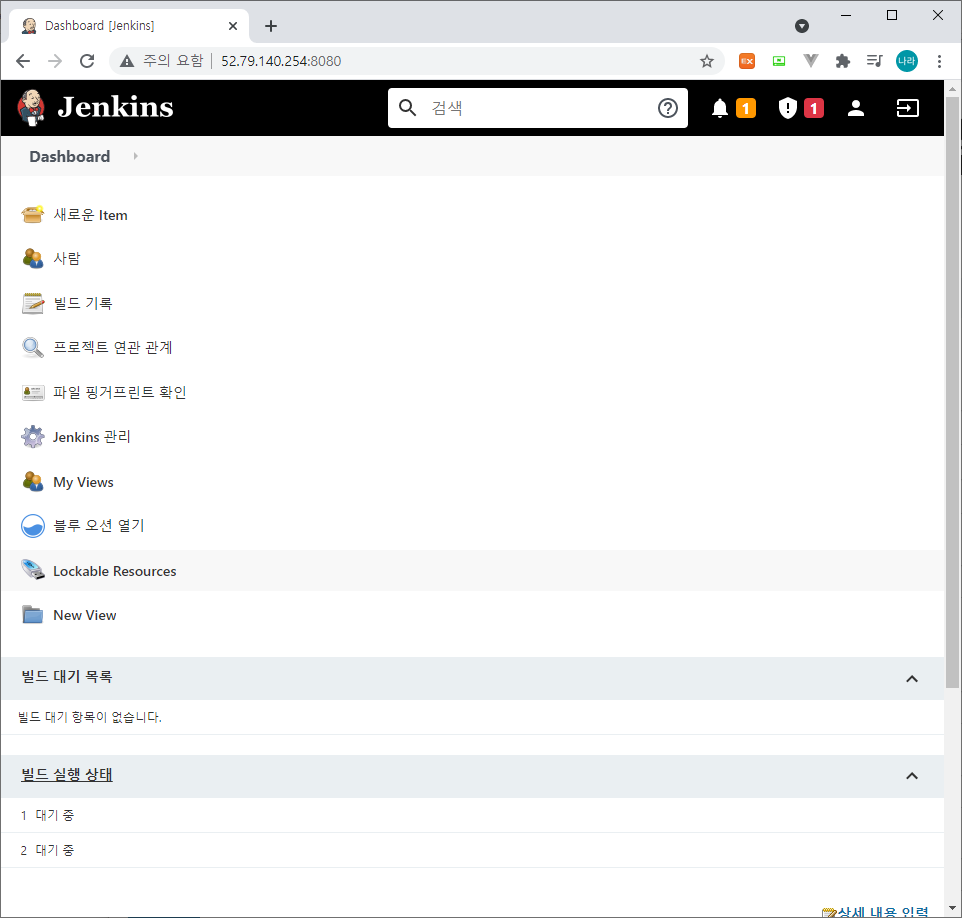Click the browser address bar URL
The image size is (962, 918).
(x=281, y=61)
